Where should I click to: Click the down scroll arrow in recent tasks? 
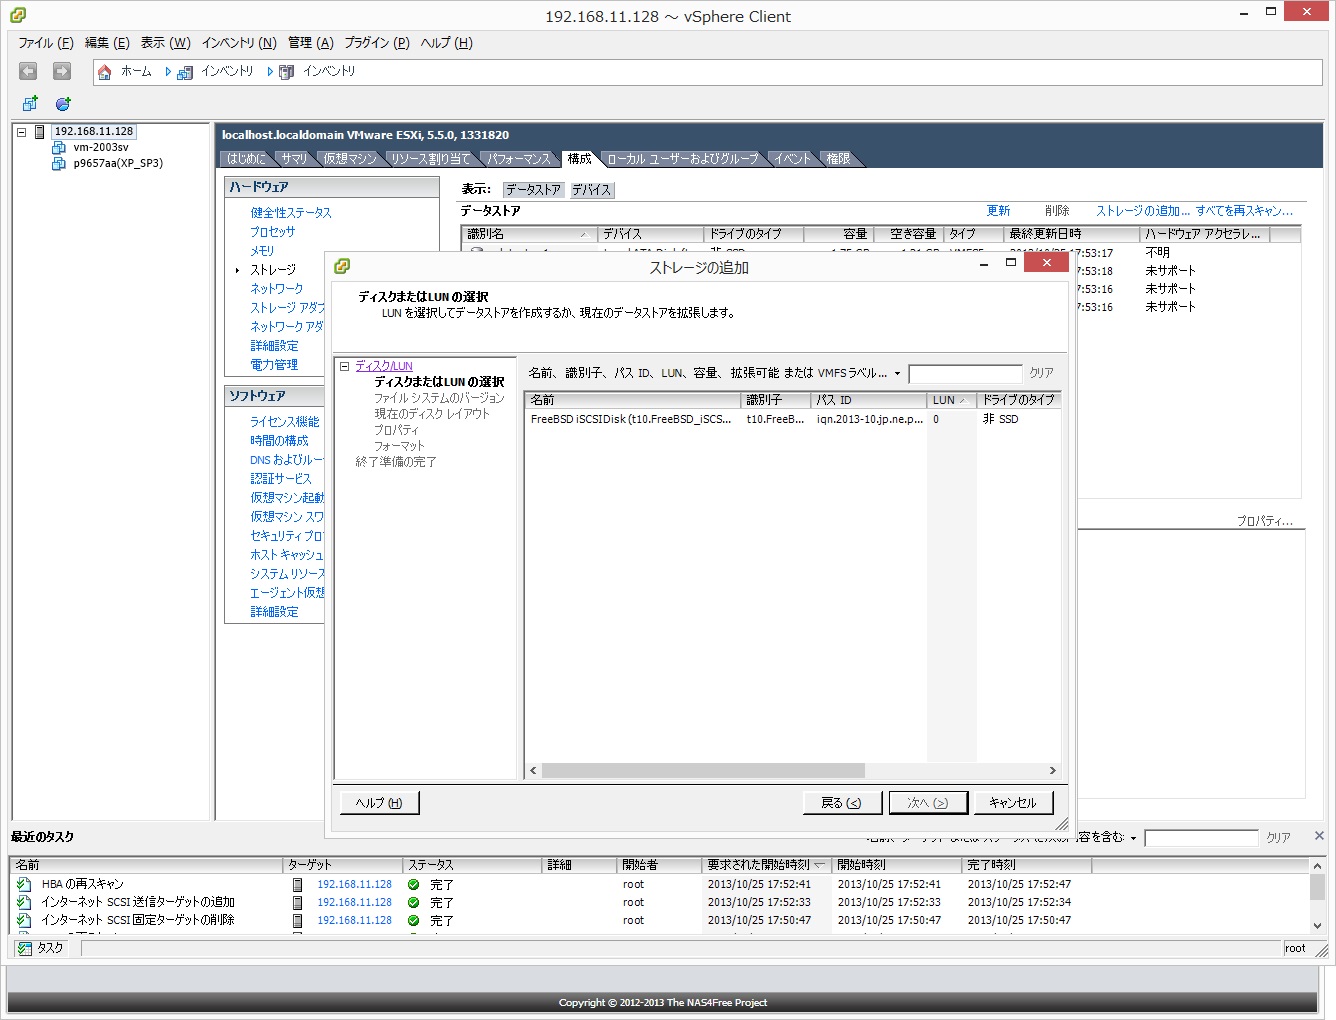1317,926
